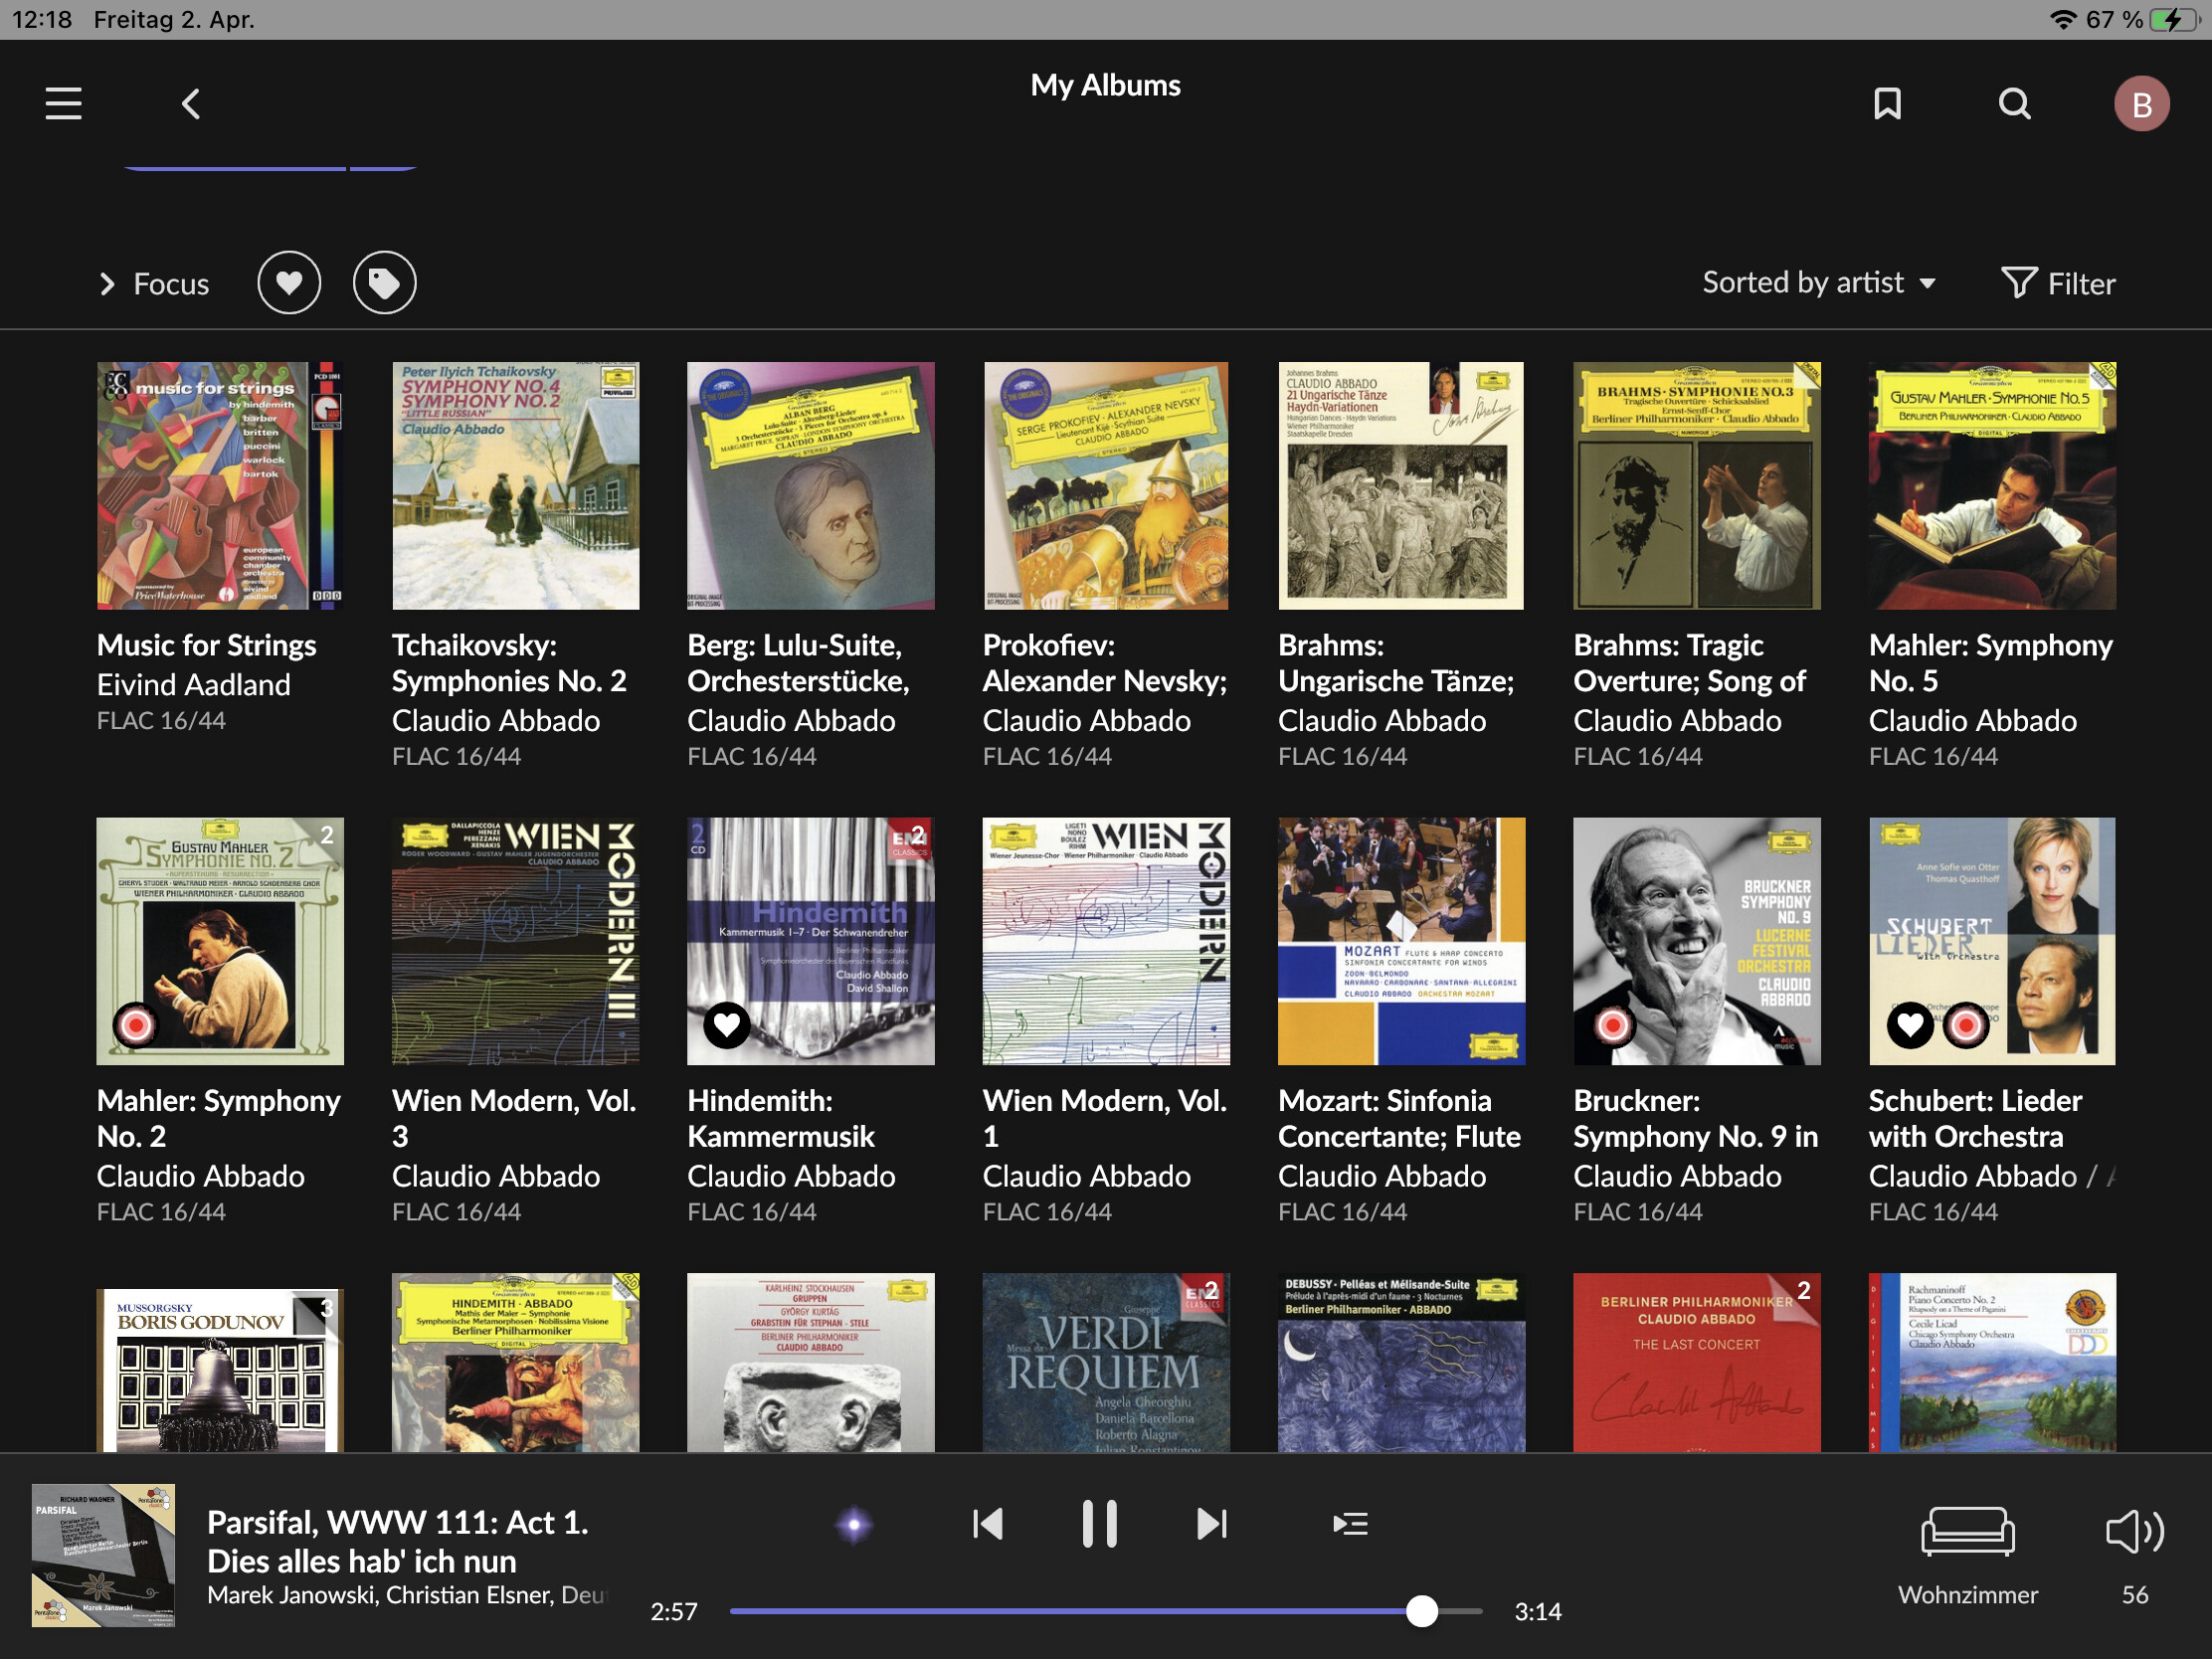Screen dimensions: 2212x1659
Task: Open Stockhausen Gruppen album cover
Action: 811,1363
